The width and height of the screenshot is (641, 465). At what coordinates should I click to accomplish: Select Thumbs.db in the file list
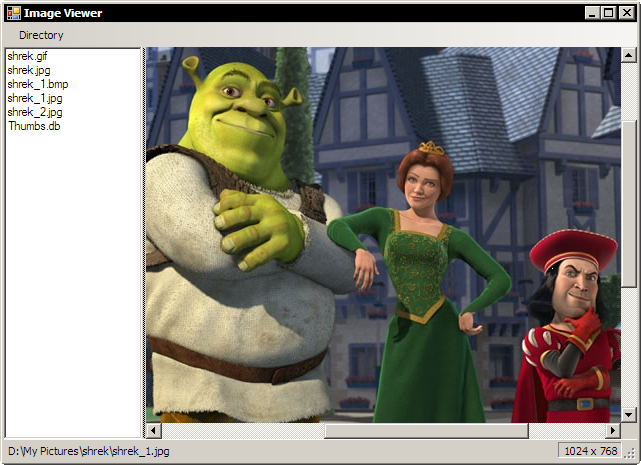34,126
